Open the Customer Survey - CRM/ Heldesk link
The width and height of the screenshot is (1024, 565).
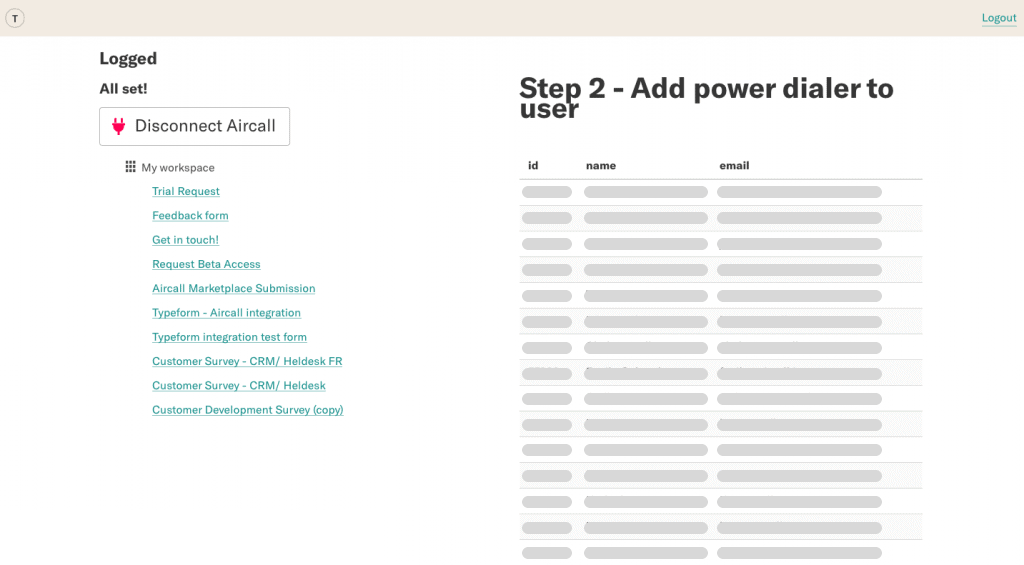[x=238, y=386]
